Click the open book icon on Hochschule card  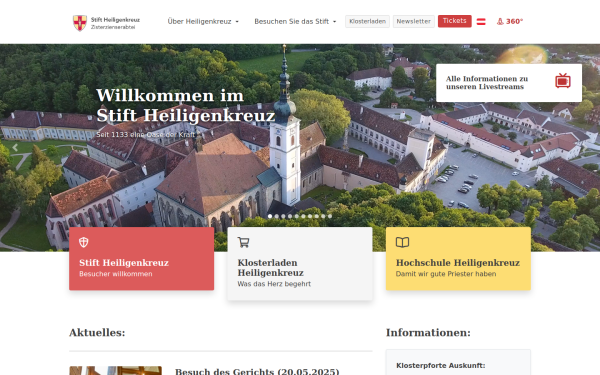402,242
